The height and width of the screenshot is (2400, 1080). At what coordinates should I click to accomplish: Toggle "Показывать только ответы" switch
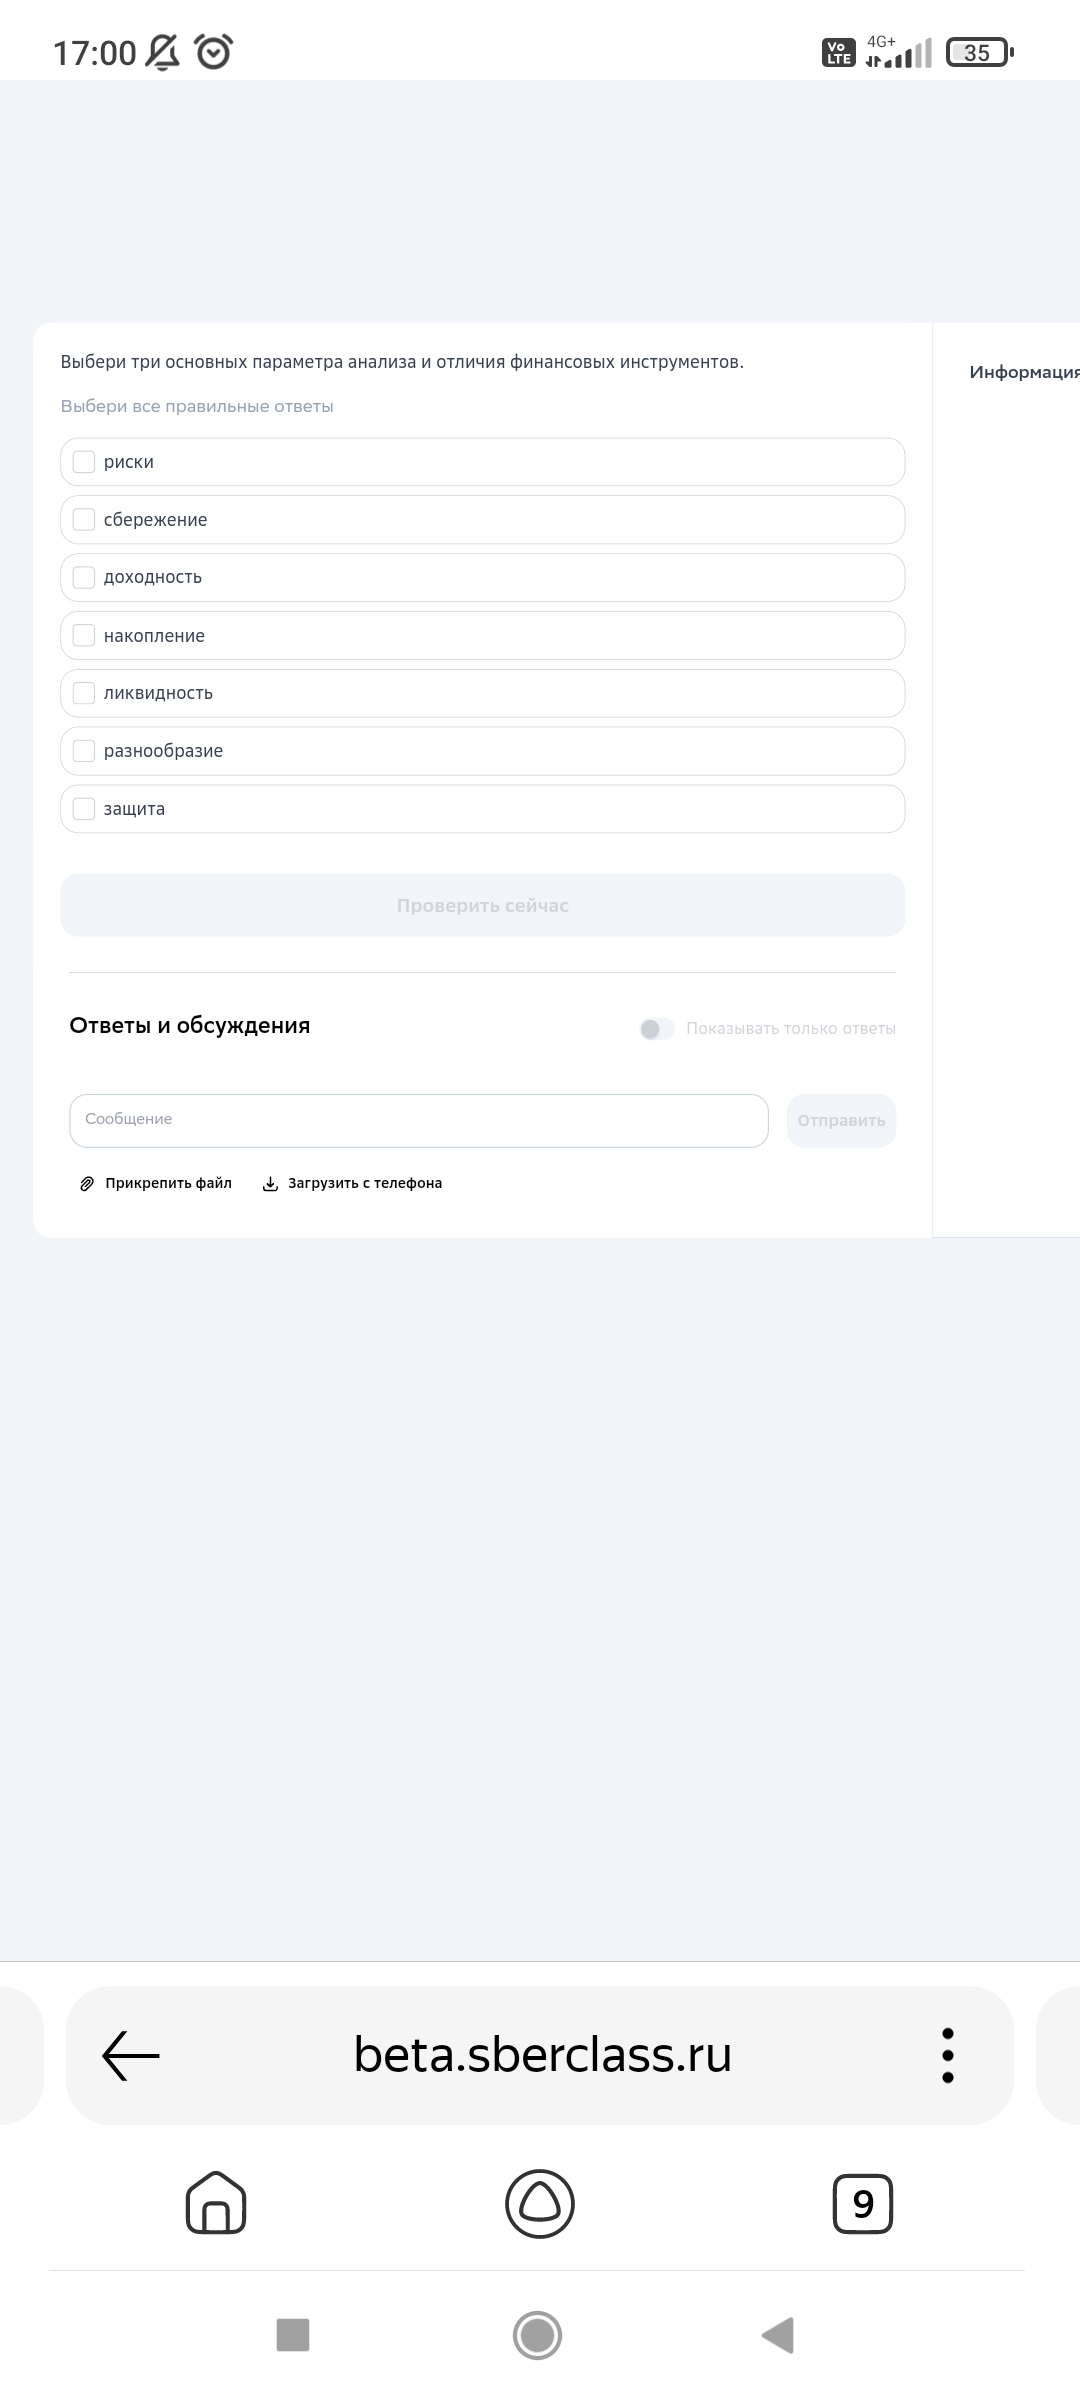click(657, 1029)
